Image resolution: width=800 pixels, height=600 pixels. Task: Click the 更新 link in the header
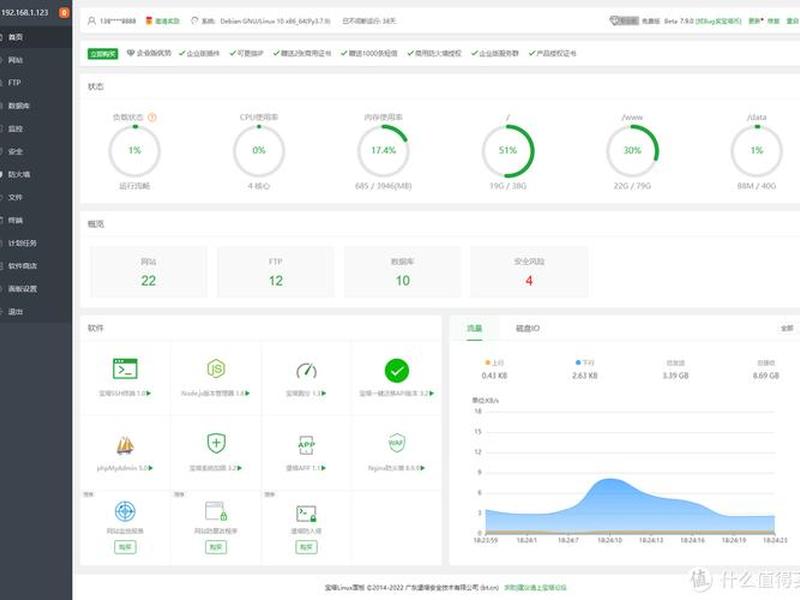(x=756, y=21)
